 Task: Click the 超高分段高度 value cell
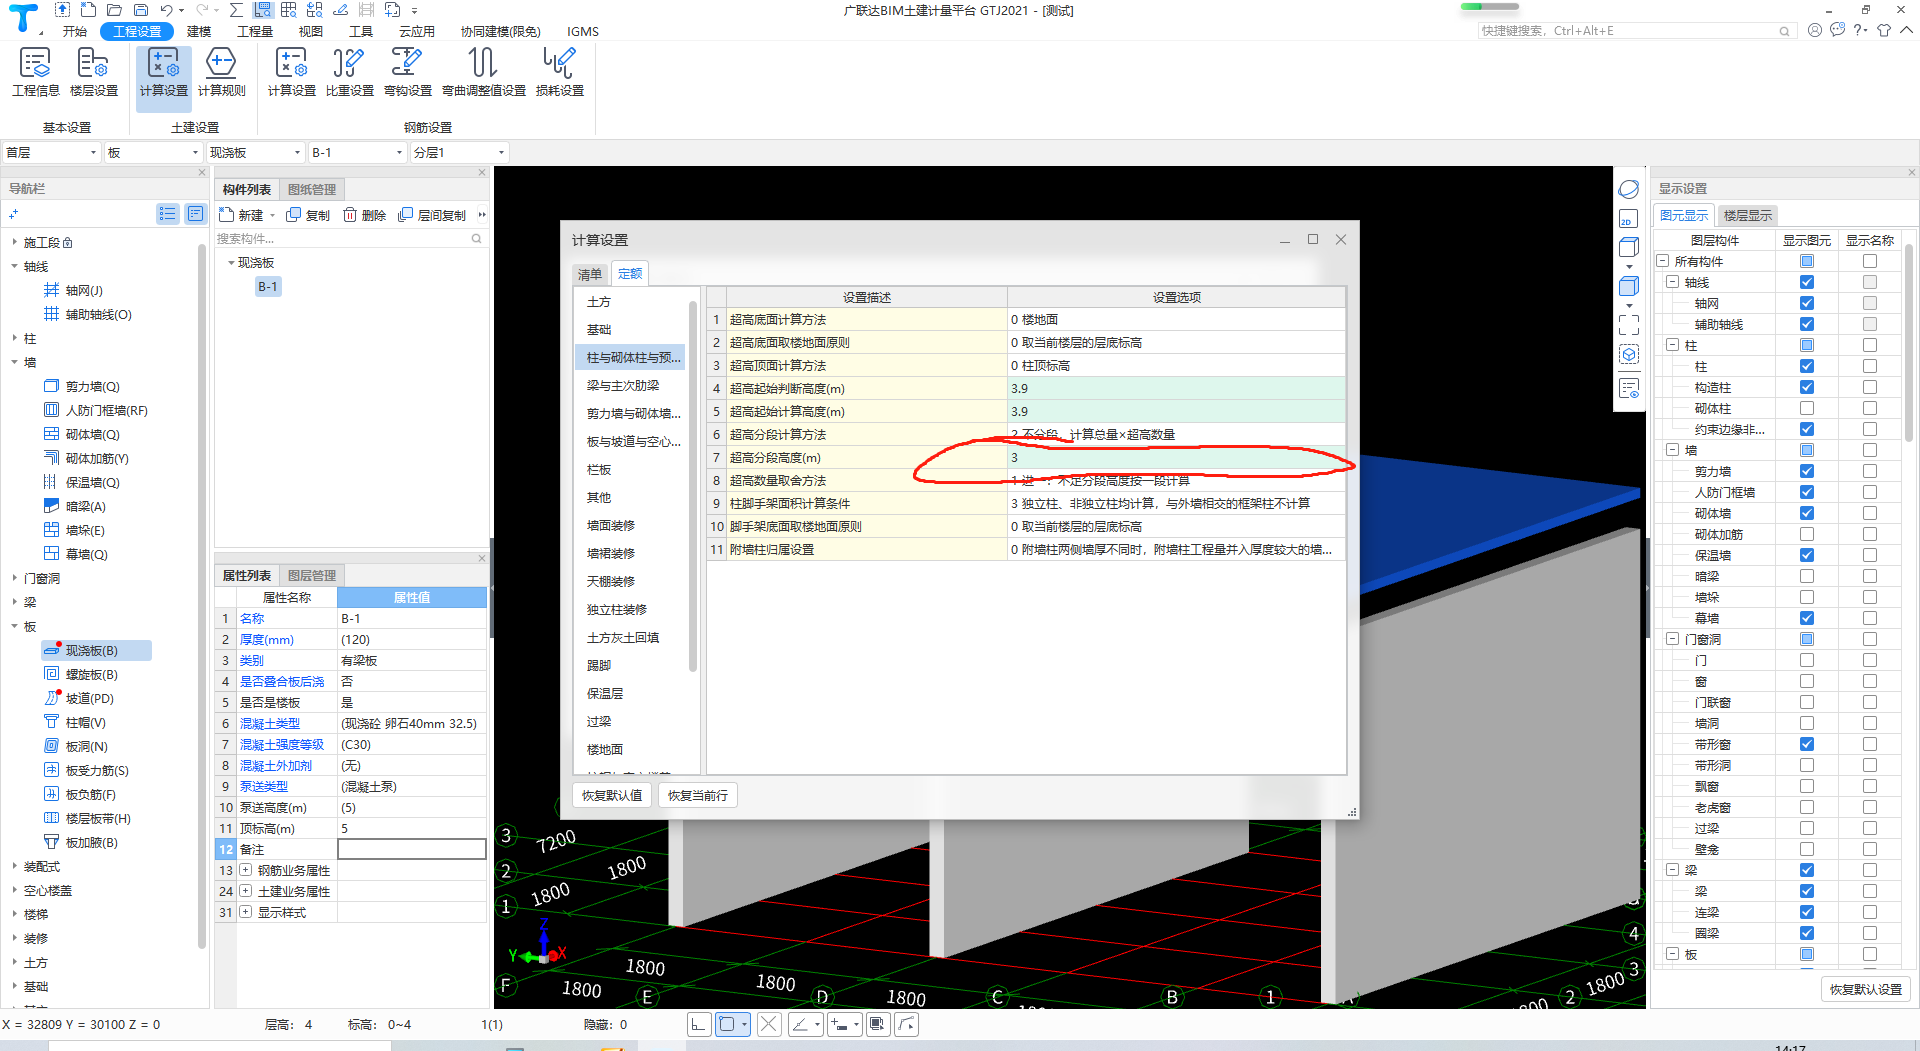point(1176,457)
